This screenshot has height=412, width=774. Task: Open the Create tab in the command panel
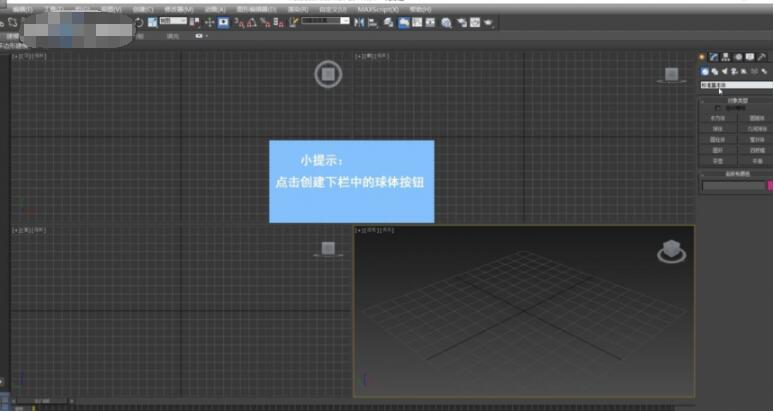pyautogui.click(x=702, y=57)
